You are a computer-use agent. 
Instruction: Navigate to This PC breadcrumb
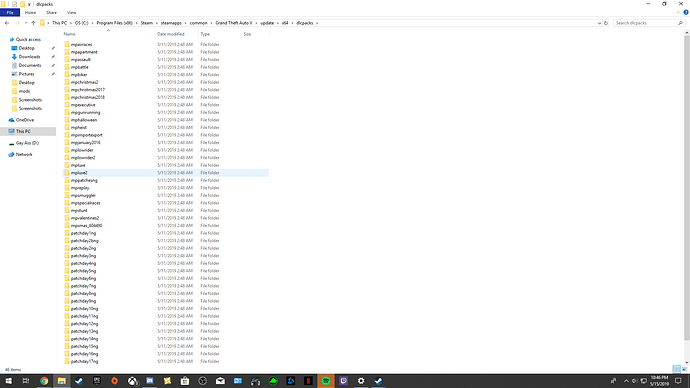coord(59,23)
